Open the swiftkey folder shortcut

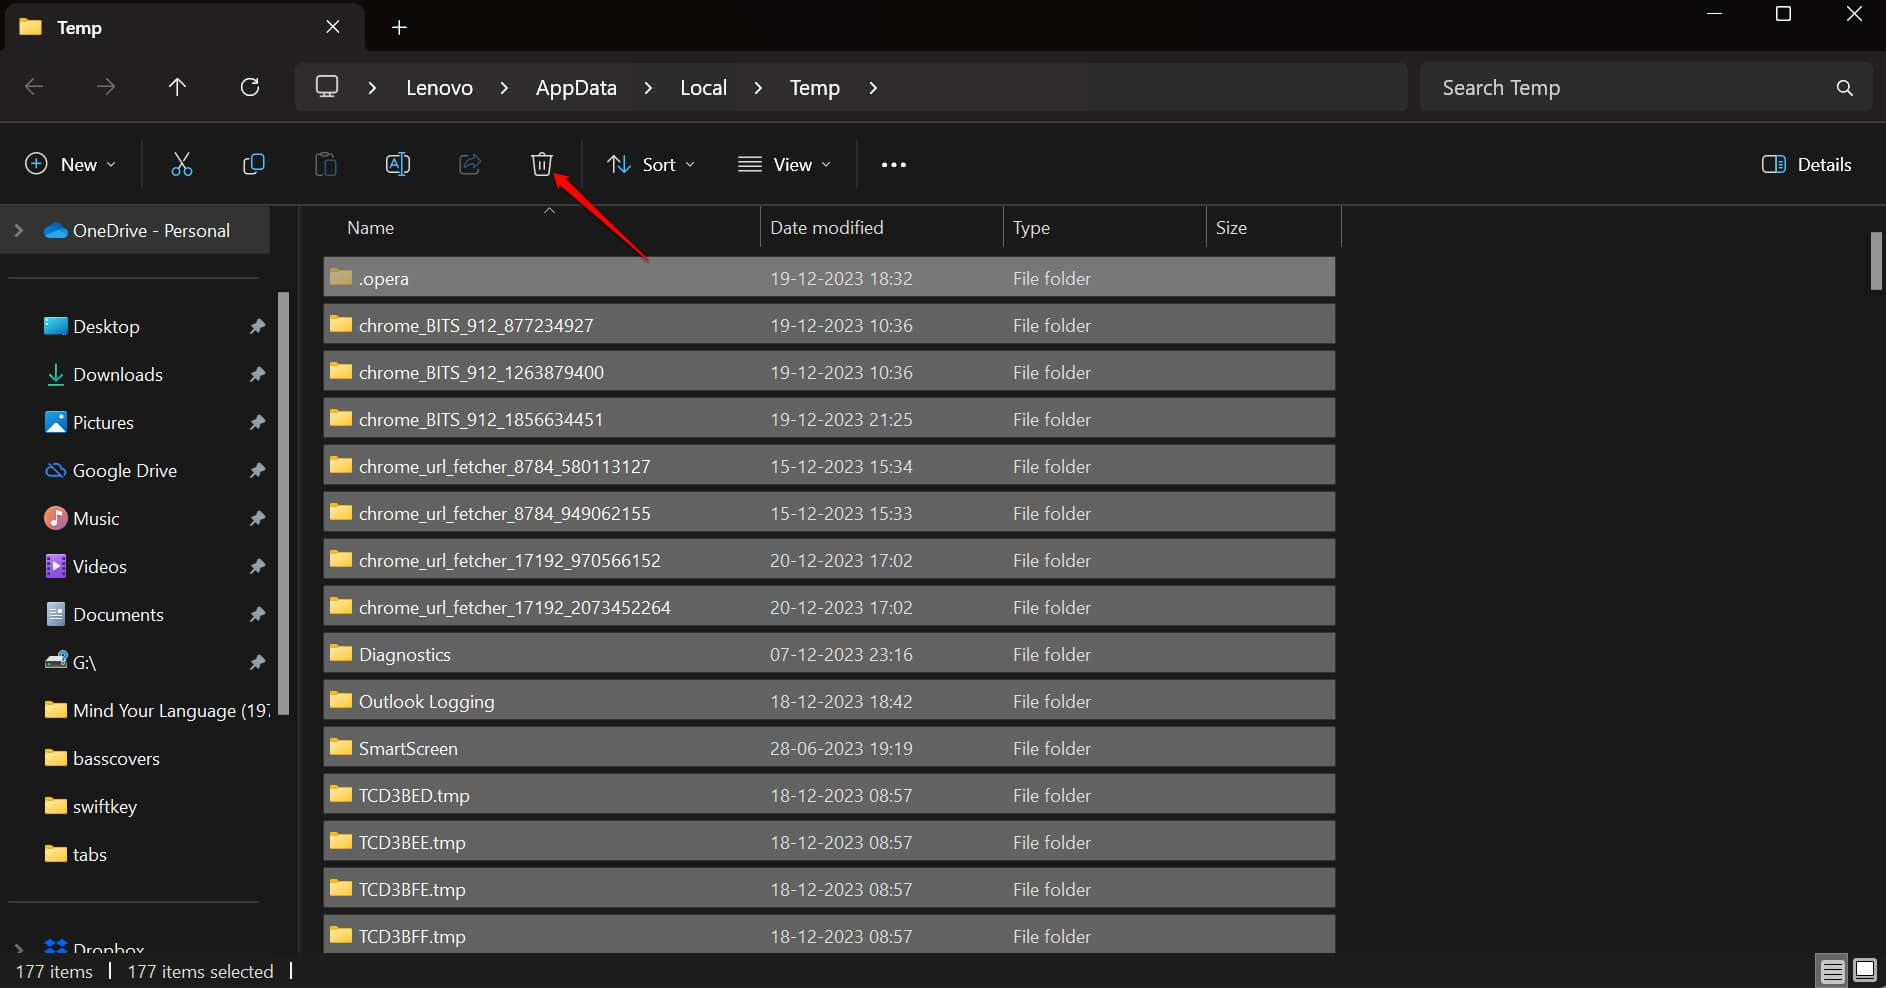point(90,806)
